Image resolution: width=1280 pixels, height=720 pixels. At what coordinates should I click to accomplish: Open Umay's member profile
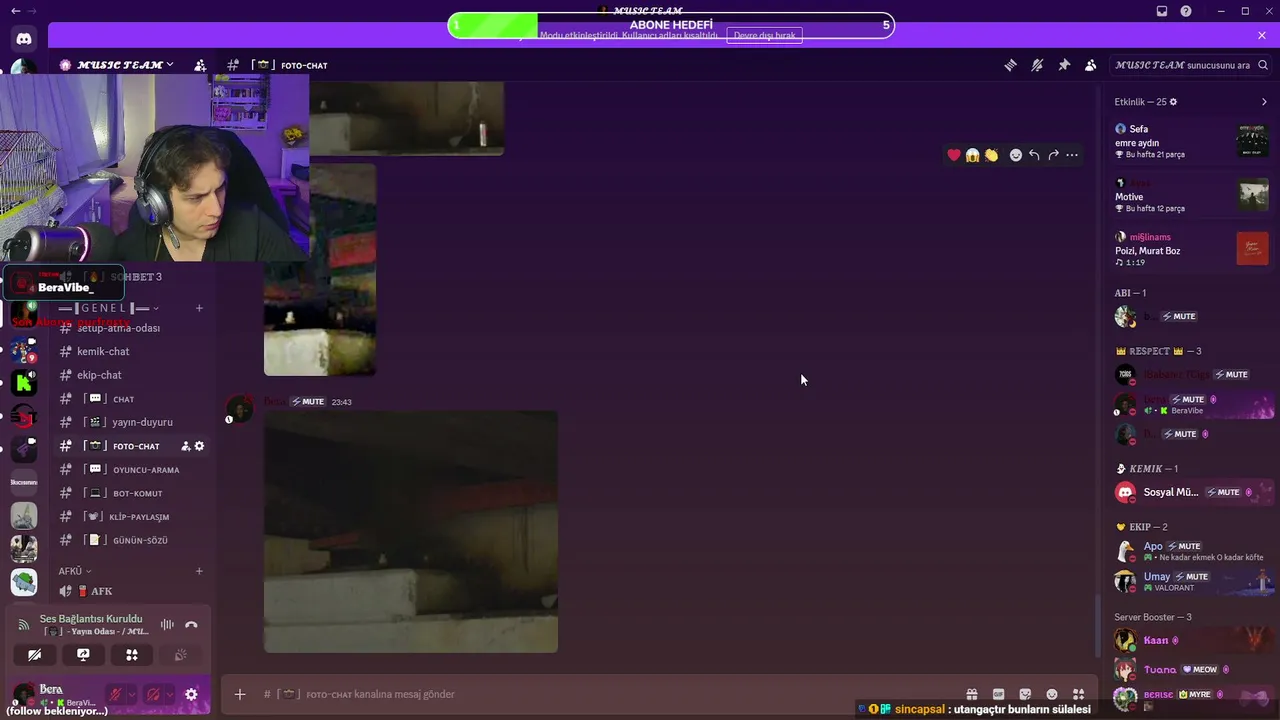pos(1192,581)
